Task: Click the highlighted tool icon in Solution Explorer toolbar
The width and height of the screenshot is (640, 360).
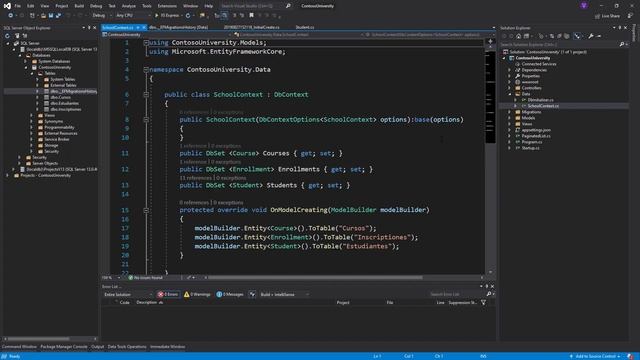Action: tap(577, 36)
